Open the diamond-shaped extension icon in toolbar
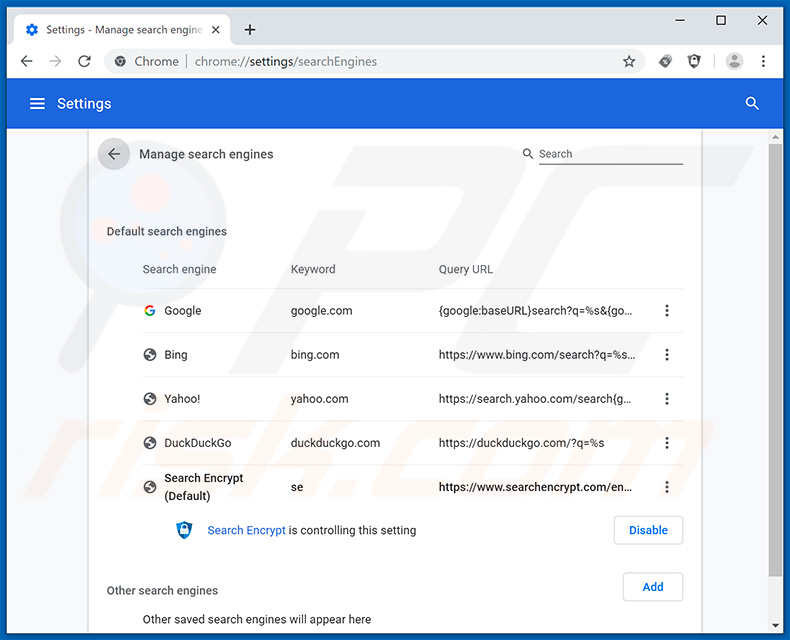The height and width of the screenshot is (640, 790). pos(665,61)
